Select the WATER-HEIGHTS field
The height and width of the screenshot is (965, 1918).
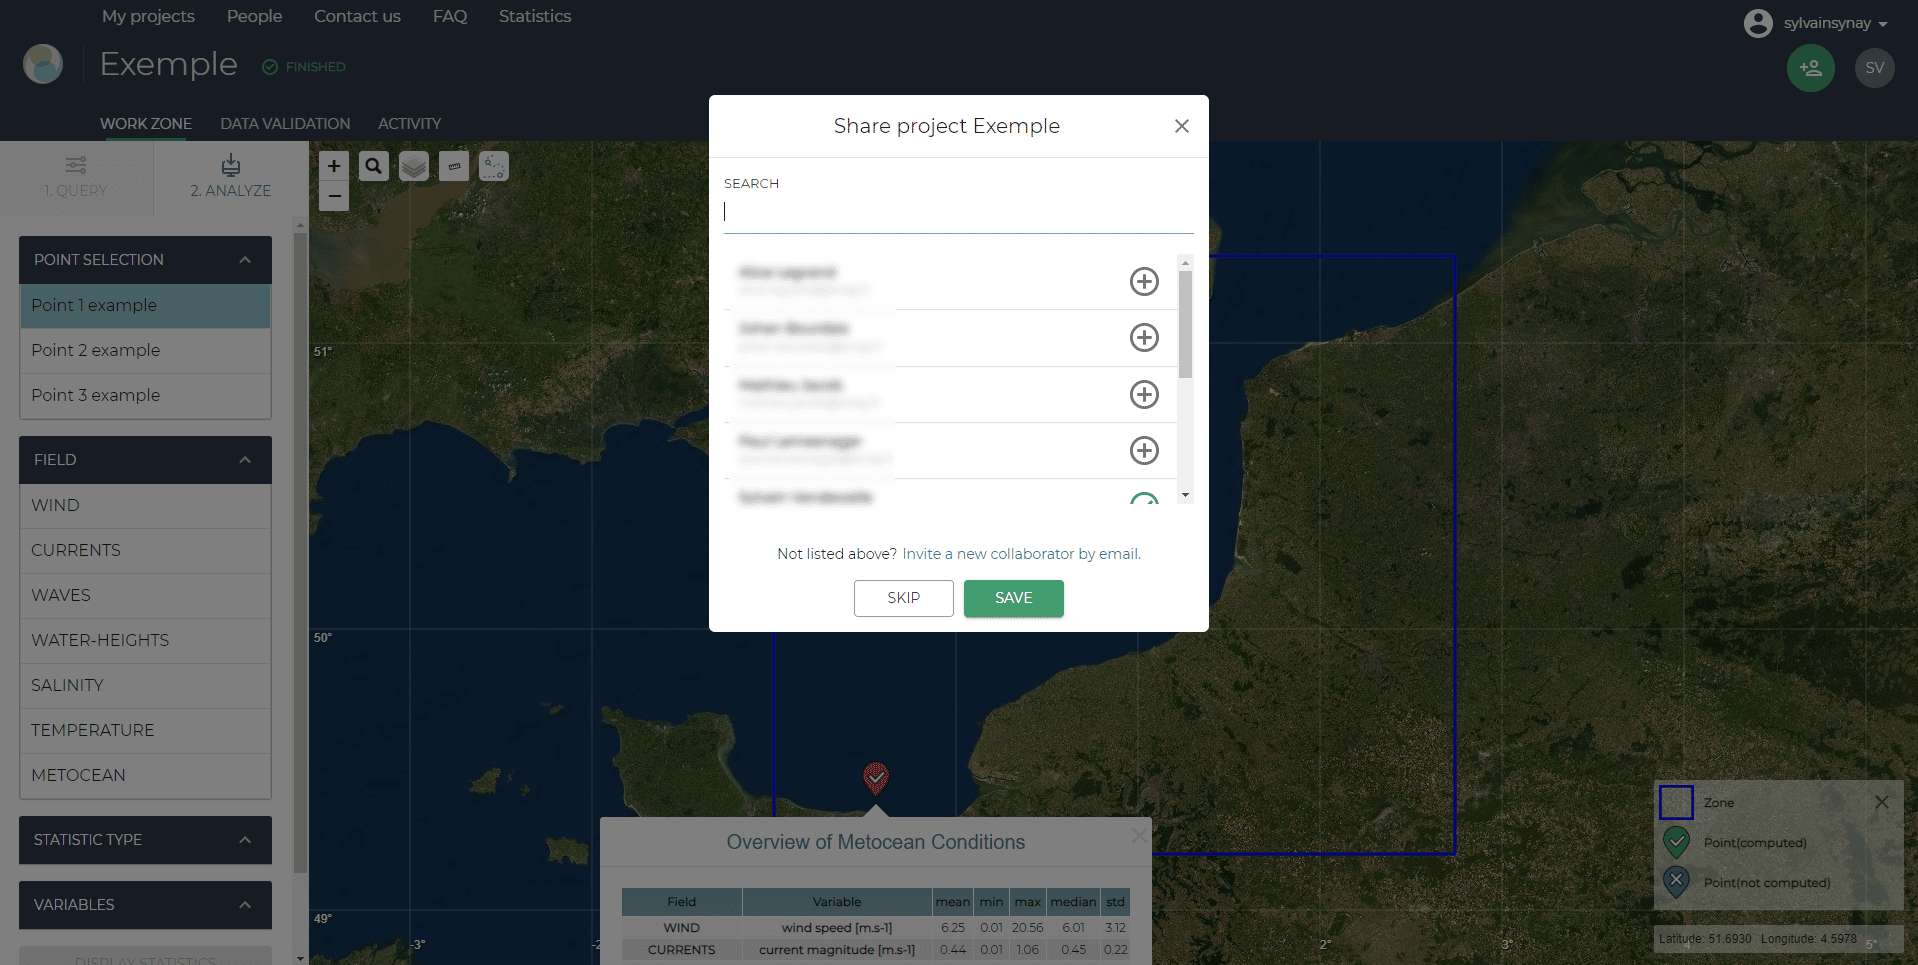click(146, 641)
